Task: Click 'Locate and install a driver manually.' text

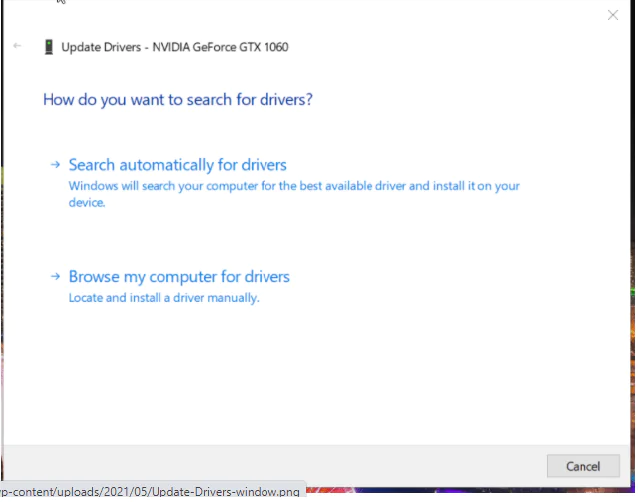Action: pyautogui.click(x=164, y=298)
